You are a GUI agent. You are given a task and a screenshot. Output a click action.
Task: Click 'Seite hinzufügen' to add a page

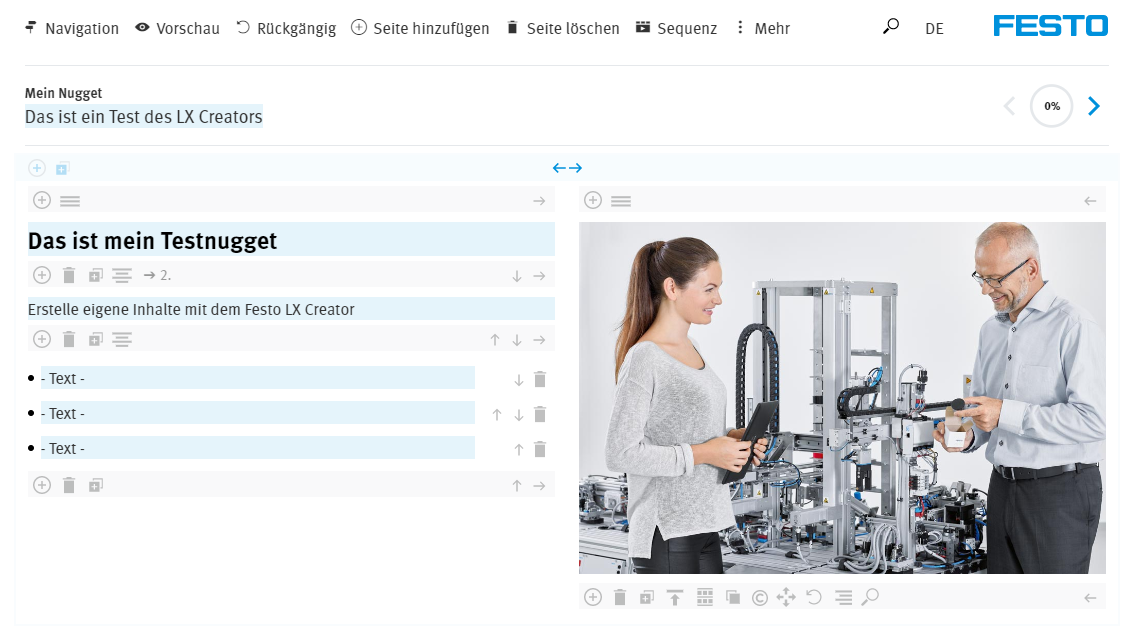click(418, 28)
